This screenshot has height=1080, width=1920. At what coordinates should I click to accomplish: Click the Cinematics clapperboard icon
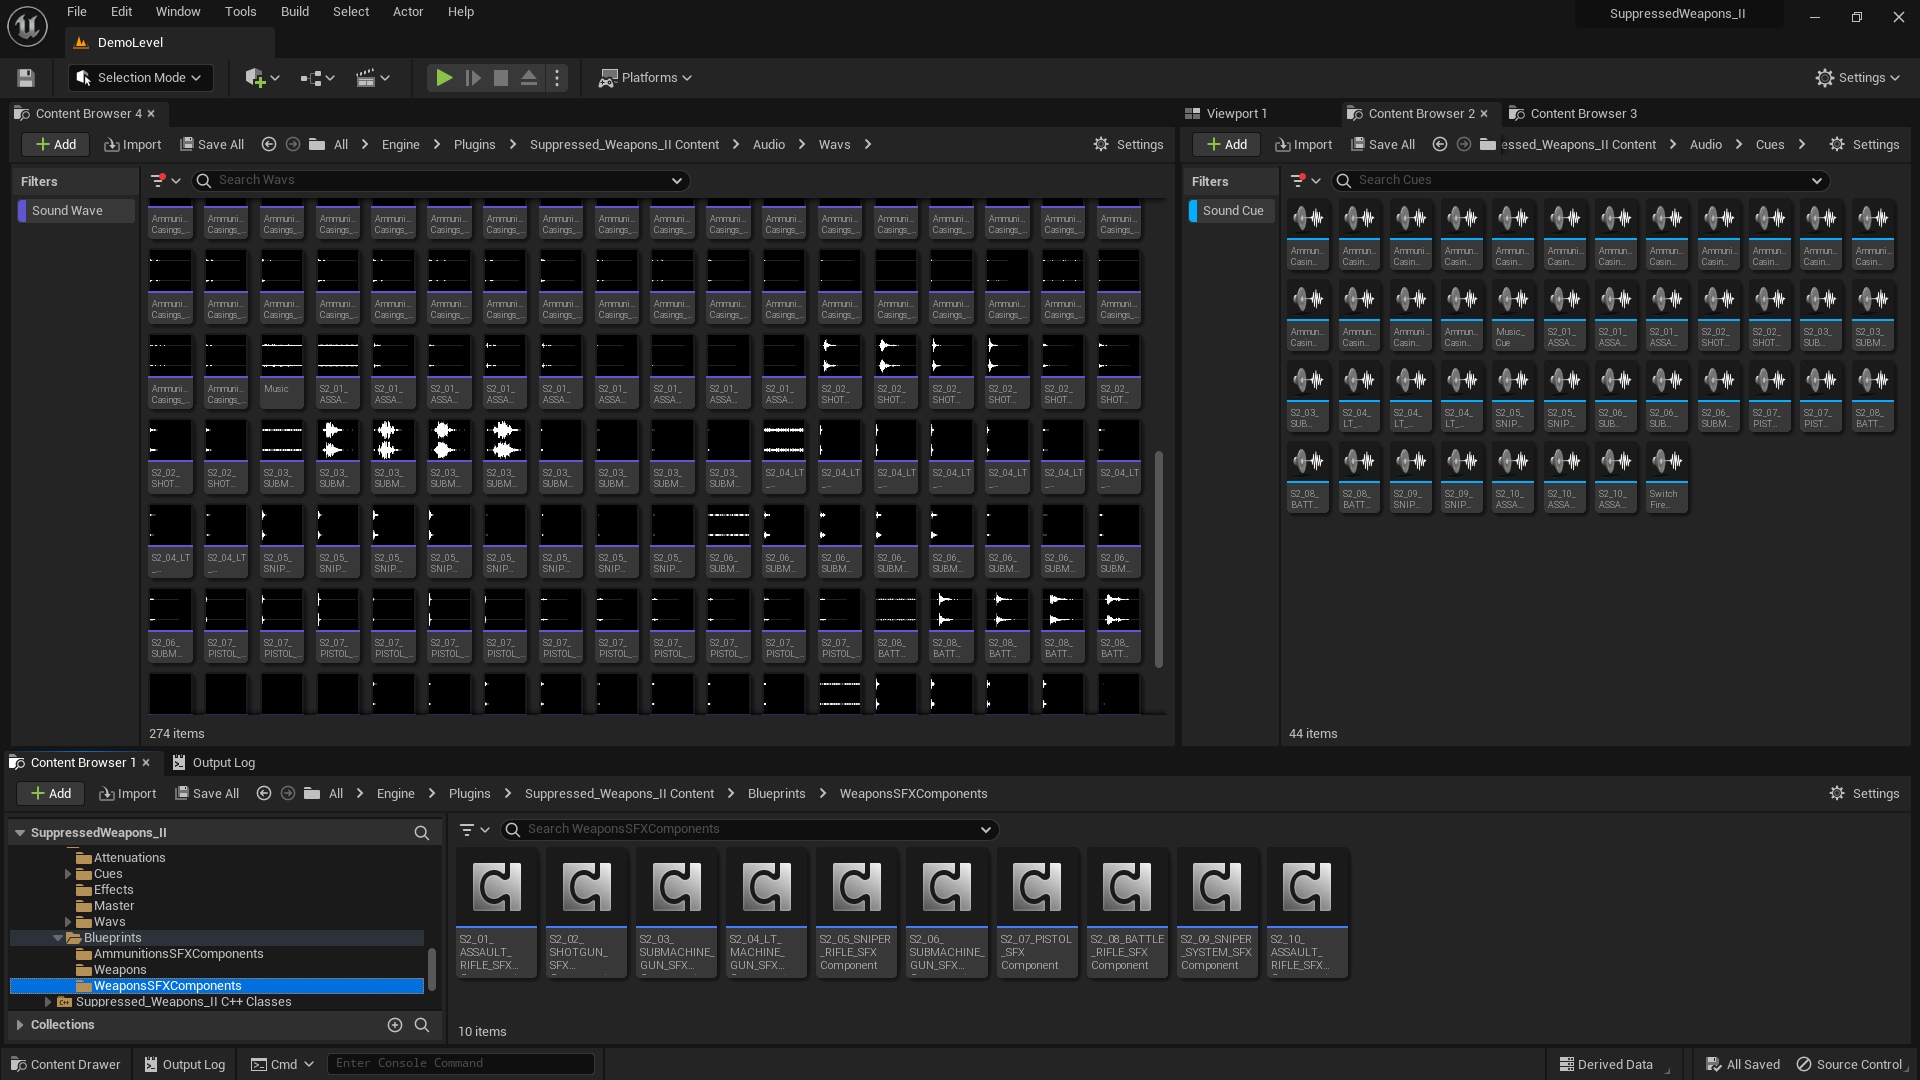click(x=367, y=77)
